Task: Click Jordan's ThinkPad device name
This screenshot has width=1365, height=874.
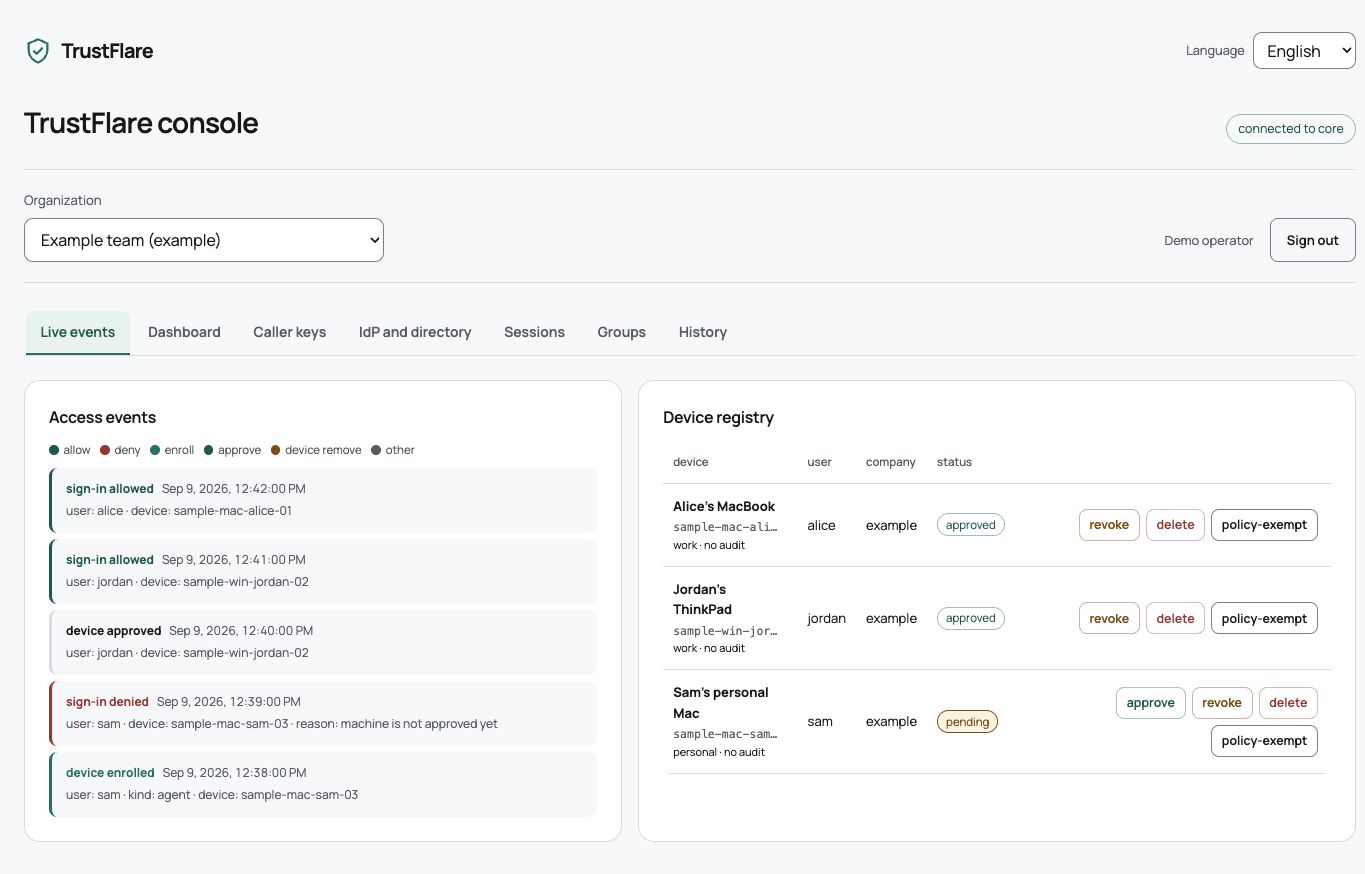Action: pyautogui.click(x=702, y=599)
